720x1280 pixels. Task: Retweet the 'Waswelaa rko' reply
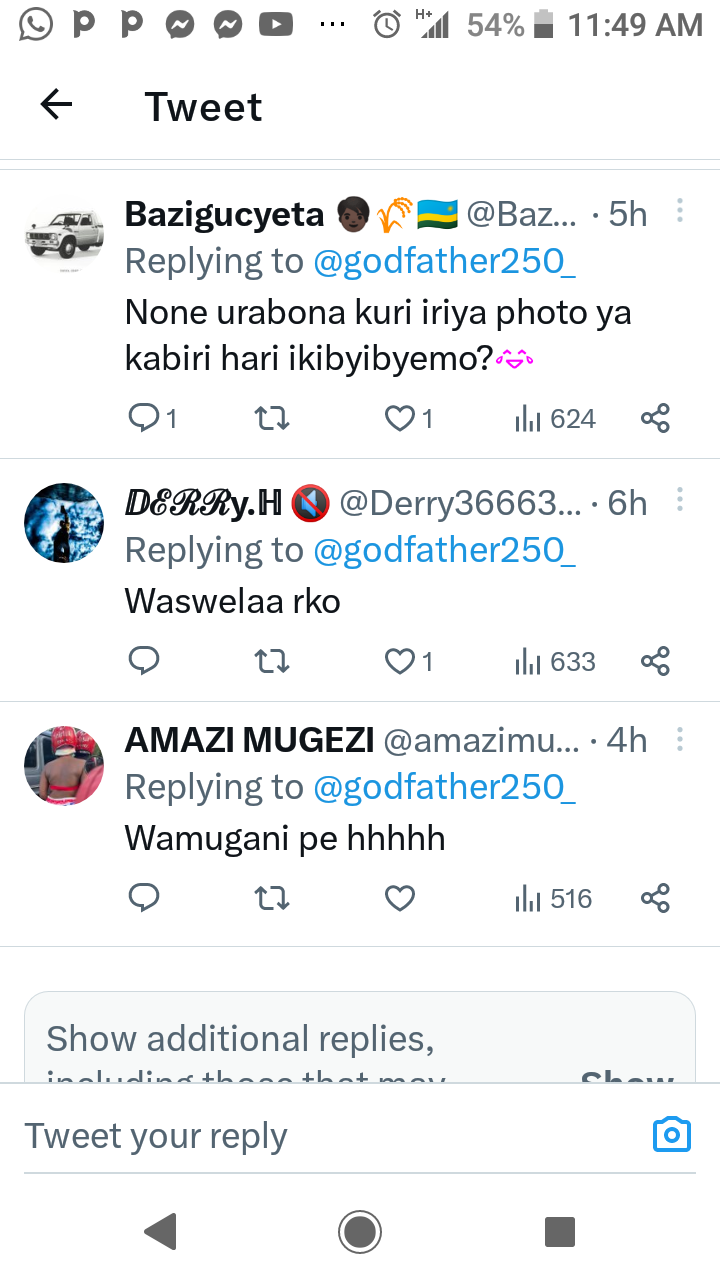click(x=273, y=661)
